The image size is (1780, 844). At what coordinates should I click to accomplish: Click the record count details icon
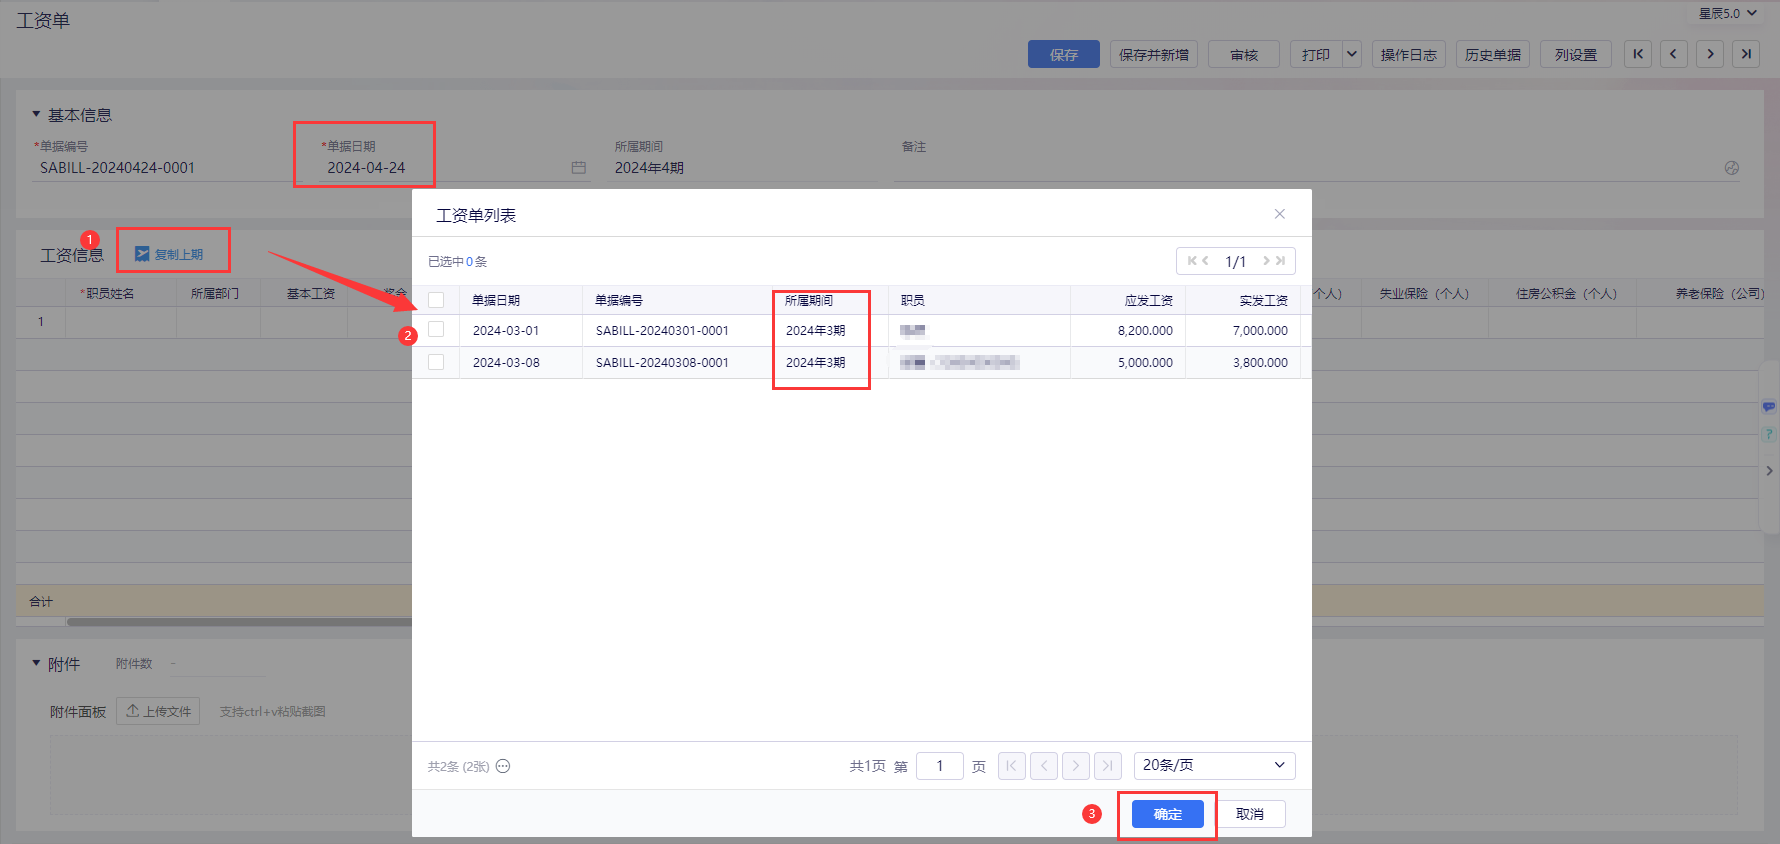pyautogui.click(x=503, y=766)
